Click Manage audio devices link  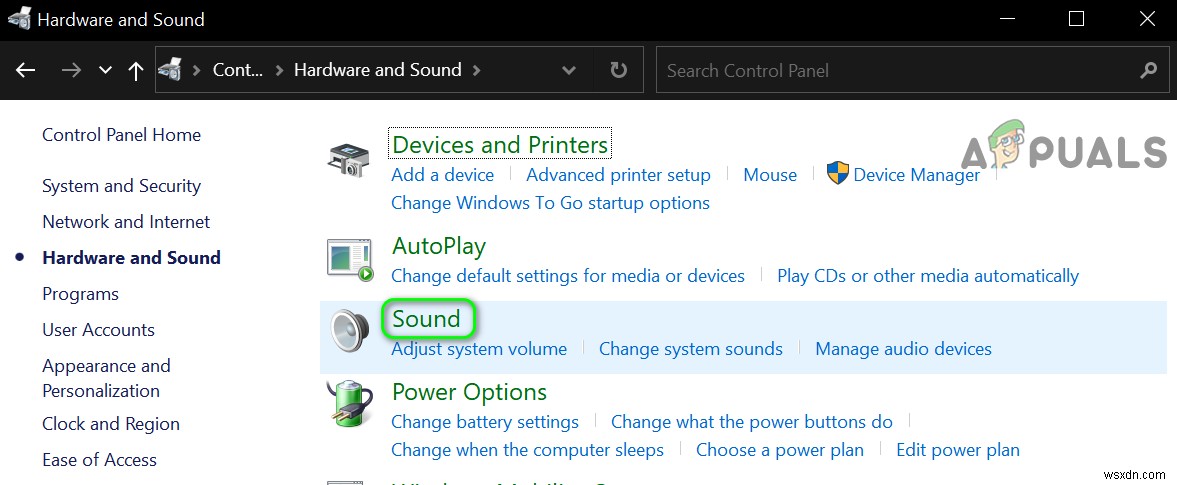tap(903, 349)
